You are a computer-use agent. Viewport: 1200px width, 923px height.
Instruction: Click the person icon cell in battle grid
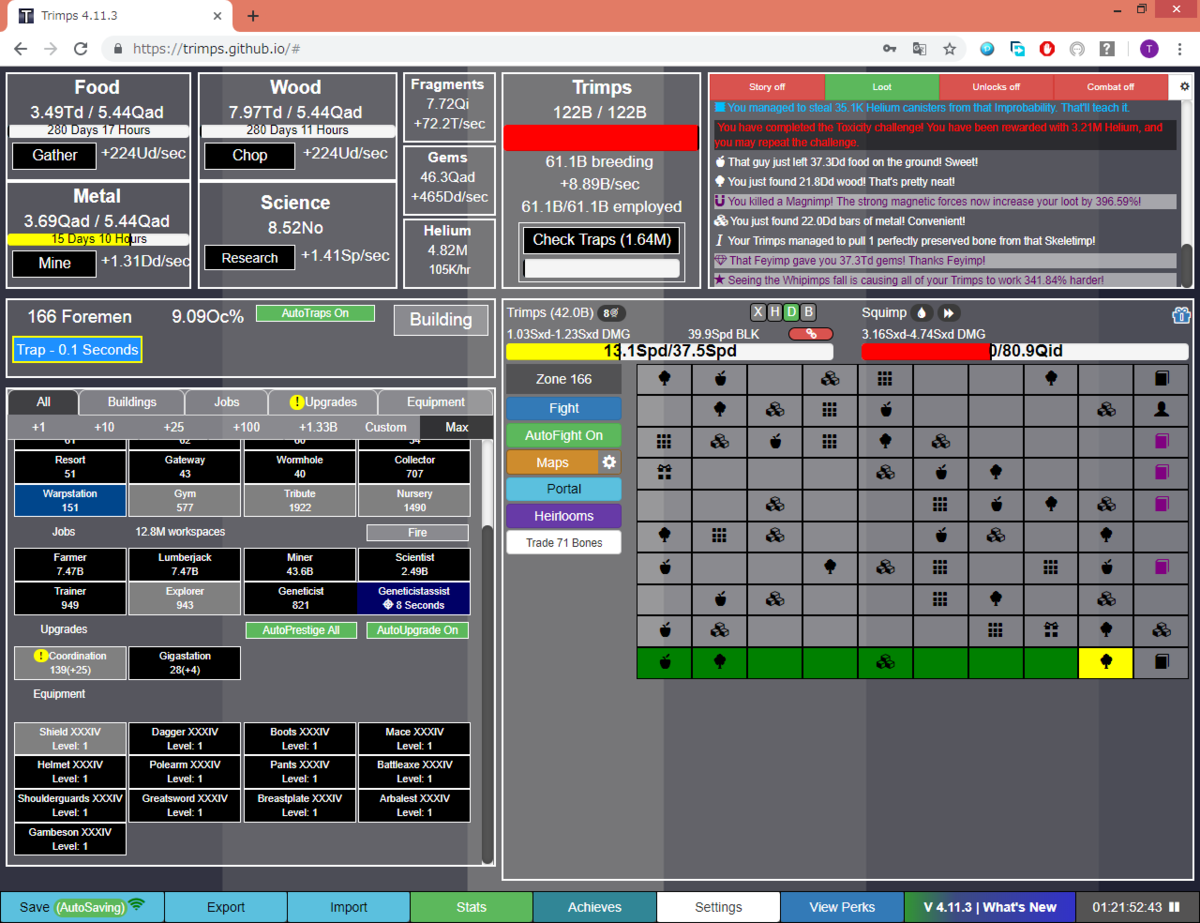point(1161,409)
